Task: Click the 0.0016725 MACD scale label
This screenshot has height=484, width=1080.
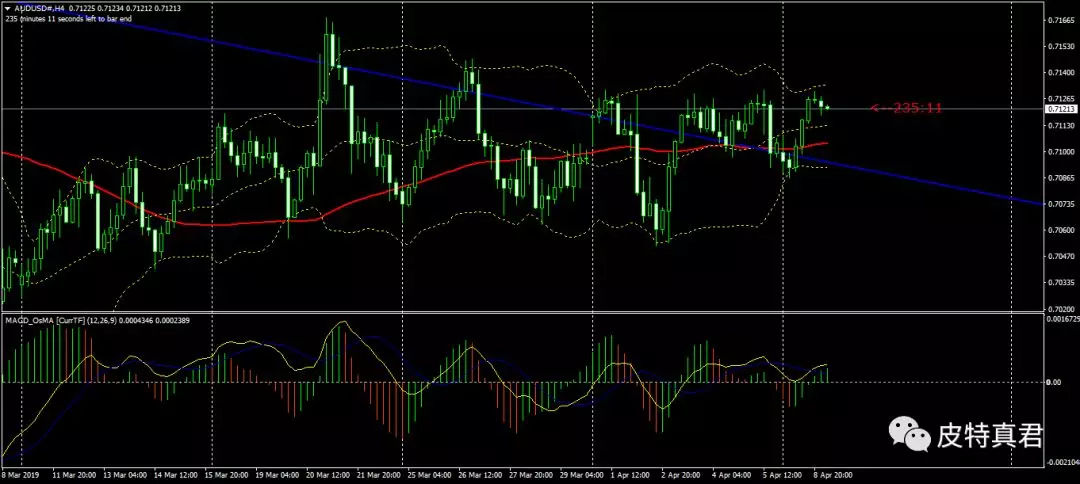Action: pos(1060,319)
